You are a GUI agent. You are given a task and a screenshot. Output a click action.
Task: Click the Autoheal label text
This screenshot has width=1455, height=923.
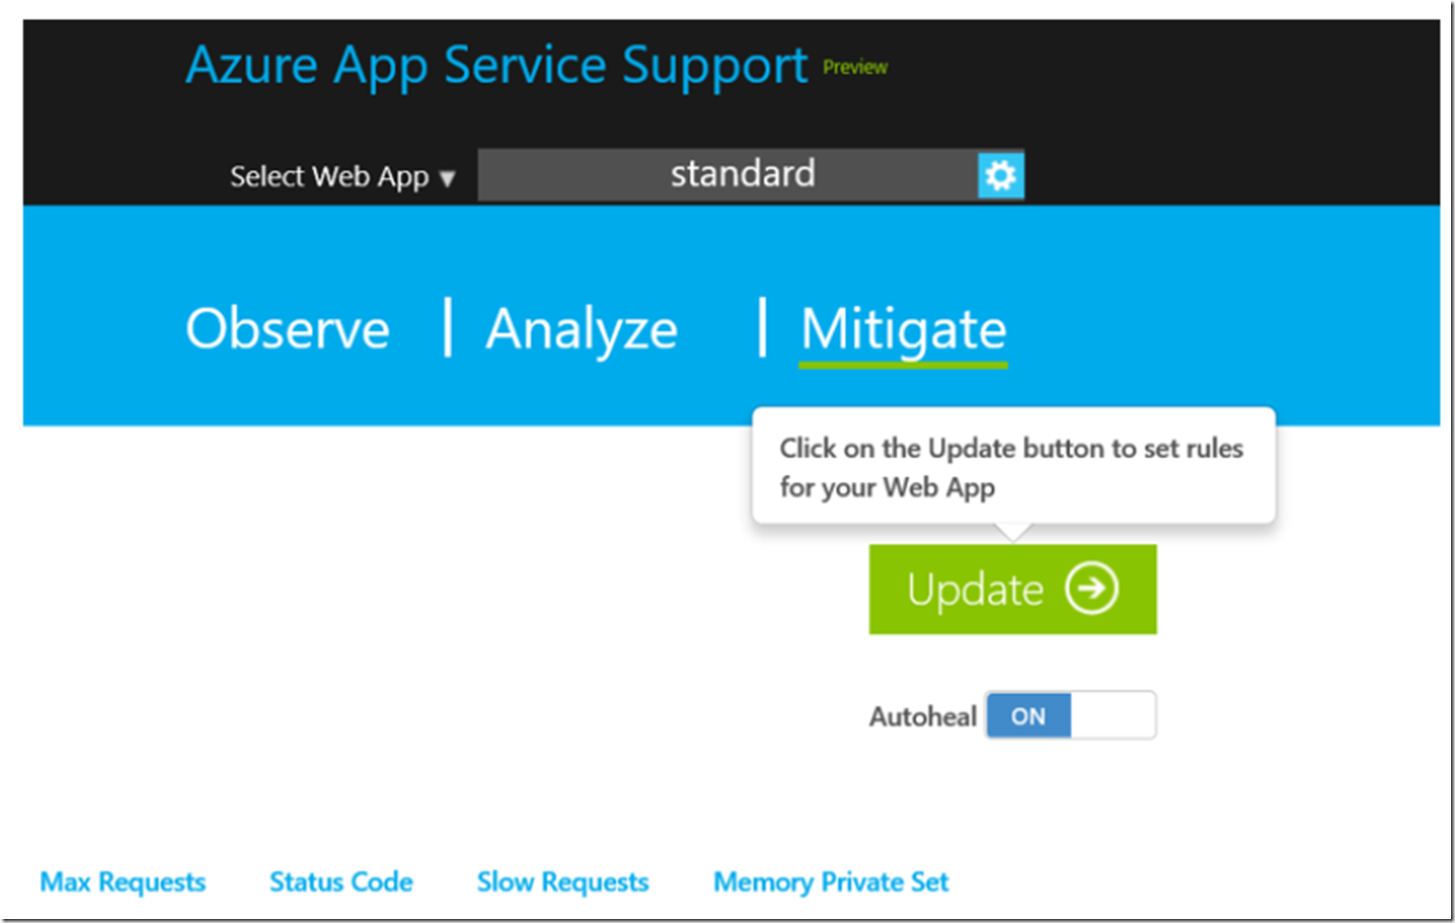[922, 717]
